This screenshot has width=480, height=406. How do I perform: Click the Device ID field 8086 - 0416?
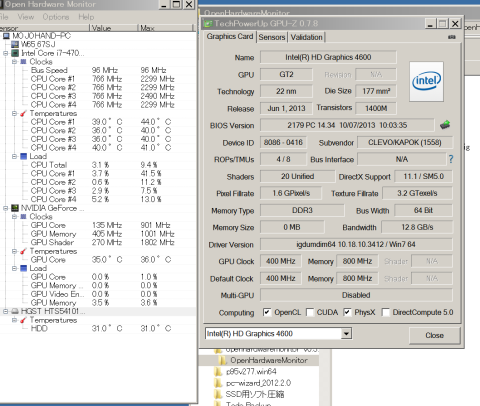click(x=283, y=143)
